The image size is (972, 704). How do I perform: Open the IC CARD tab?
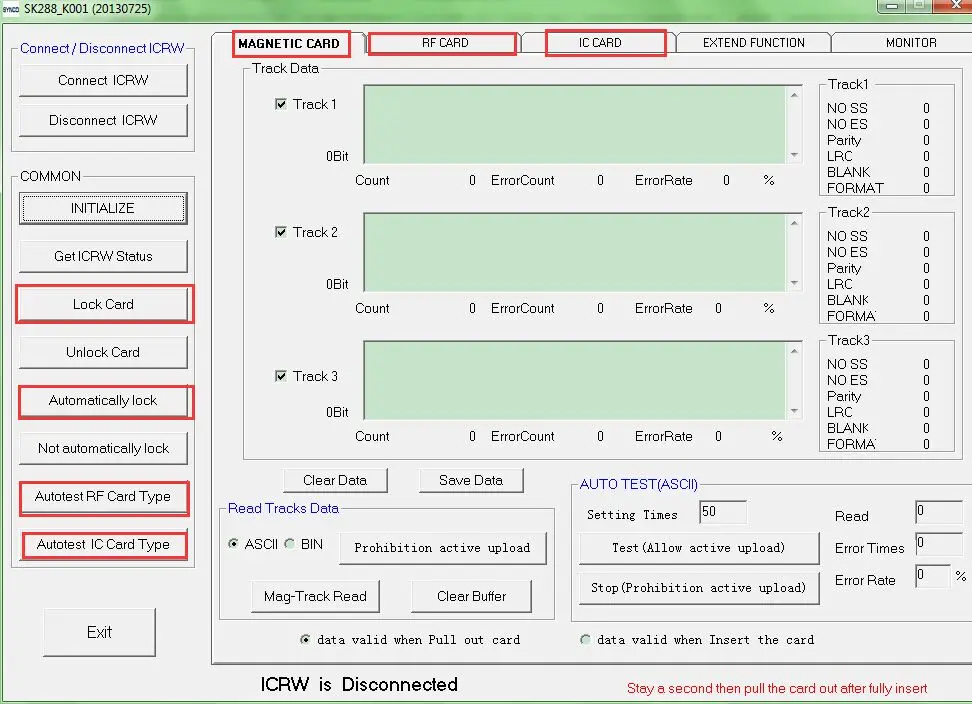tap(600, 43)
